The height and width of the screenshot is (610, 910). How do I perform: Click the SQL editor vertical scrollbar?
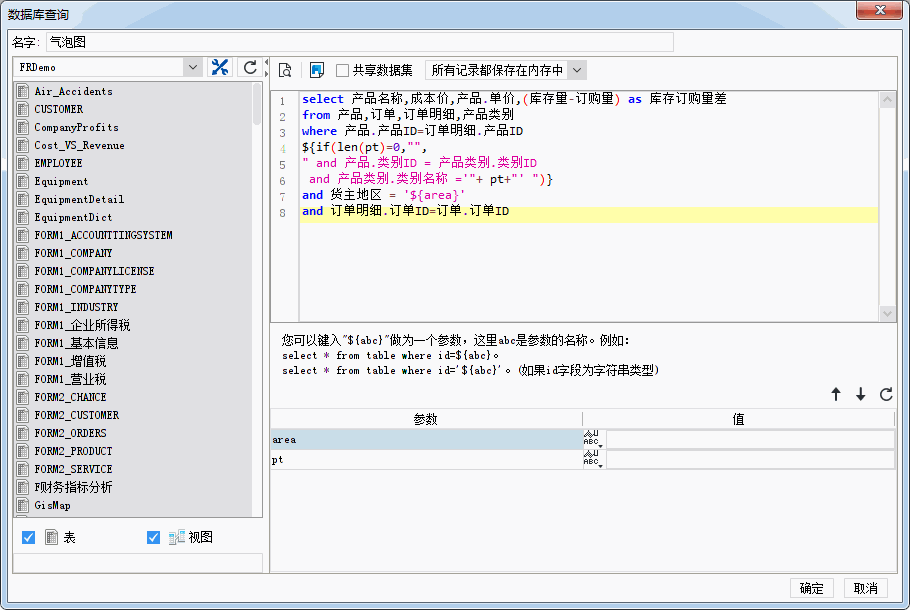point(887,200)
